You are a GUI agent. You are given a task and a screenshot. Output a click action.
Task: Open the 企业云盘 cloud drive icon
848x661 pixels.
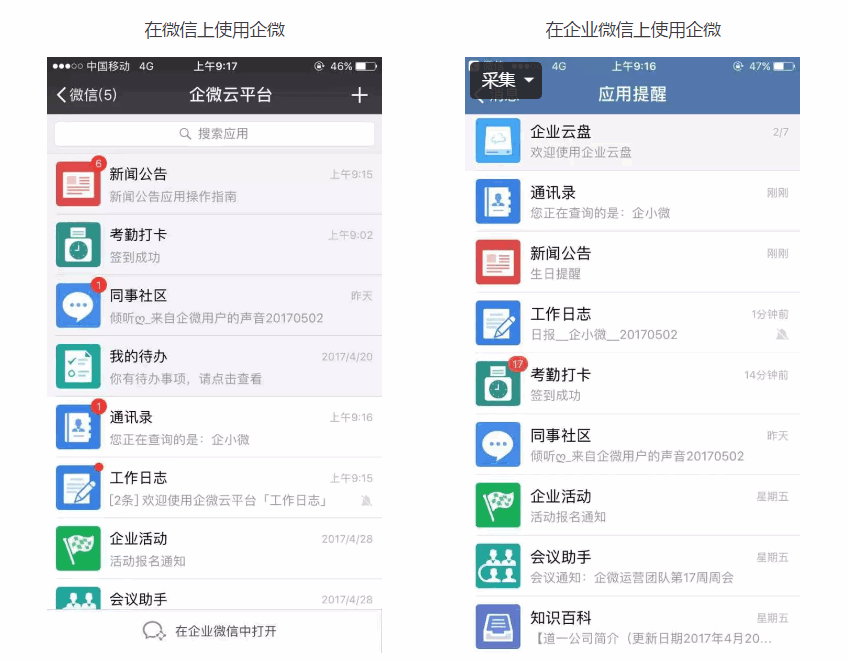click(x=498, y=141)
